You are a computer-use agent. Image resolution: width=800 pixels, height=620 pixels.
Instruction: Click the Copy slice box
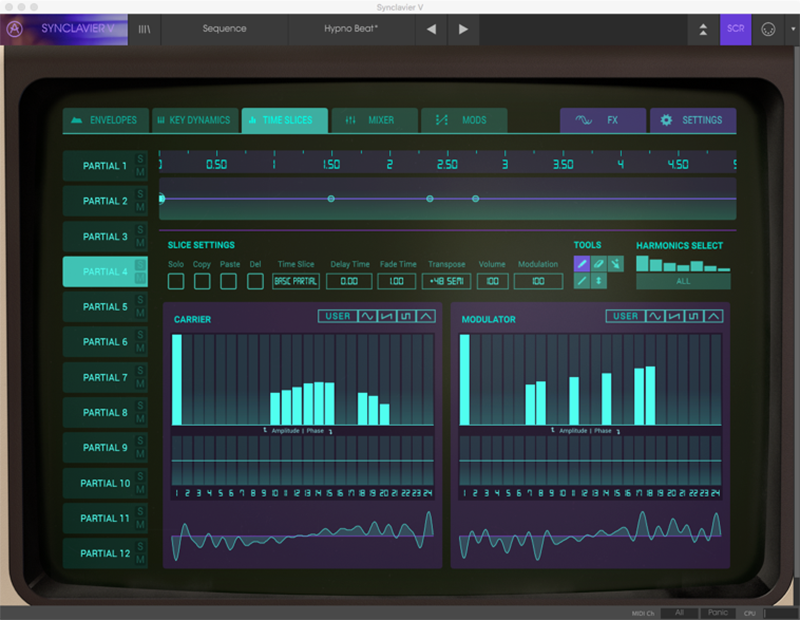pos(202,281)
